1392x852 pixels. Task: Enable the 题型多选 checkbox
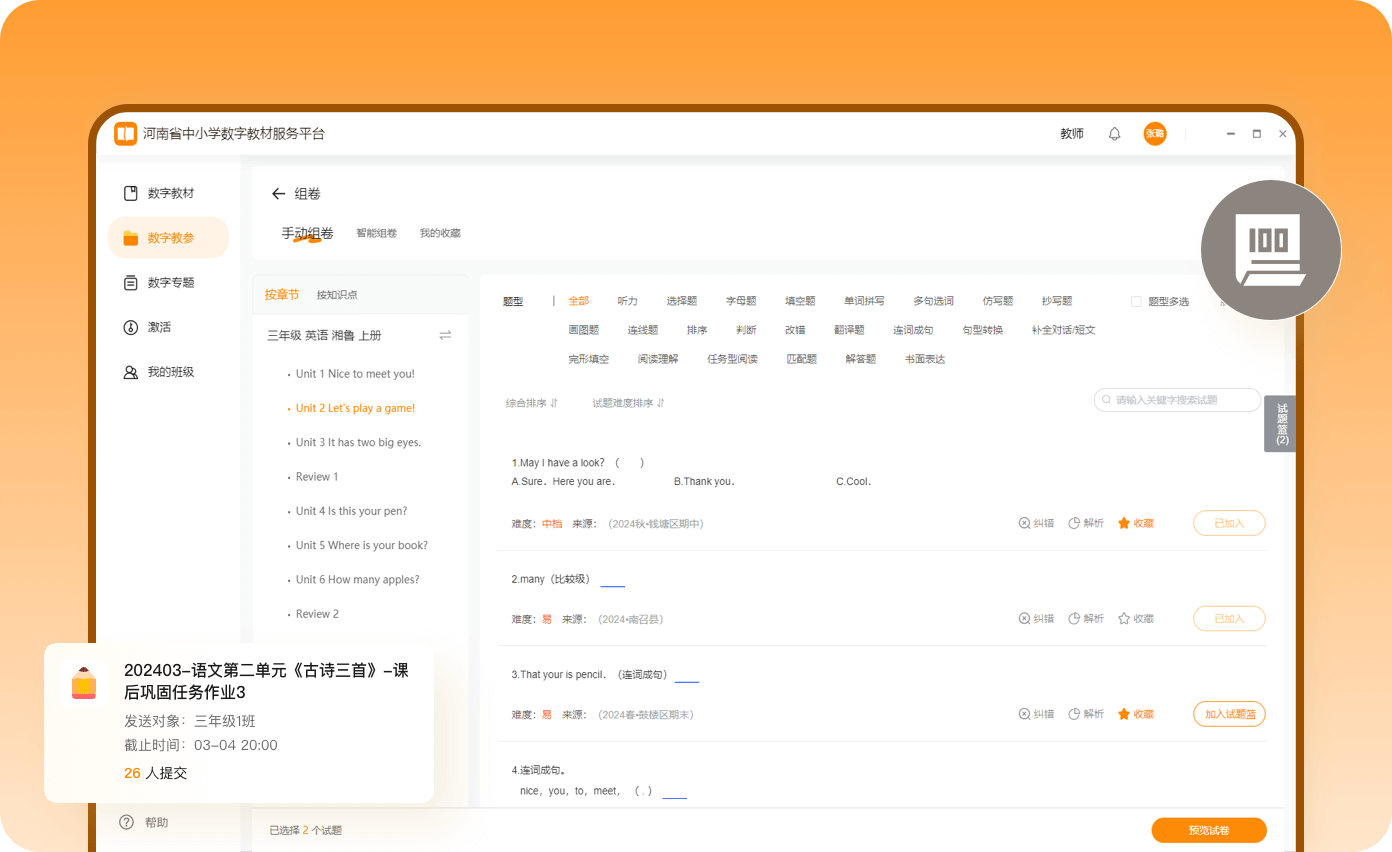pos(1136,301)
